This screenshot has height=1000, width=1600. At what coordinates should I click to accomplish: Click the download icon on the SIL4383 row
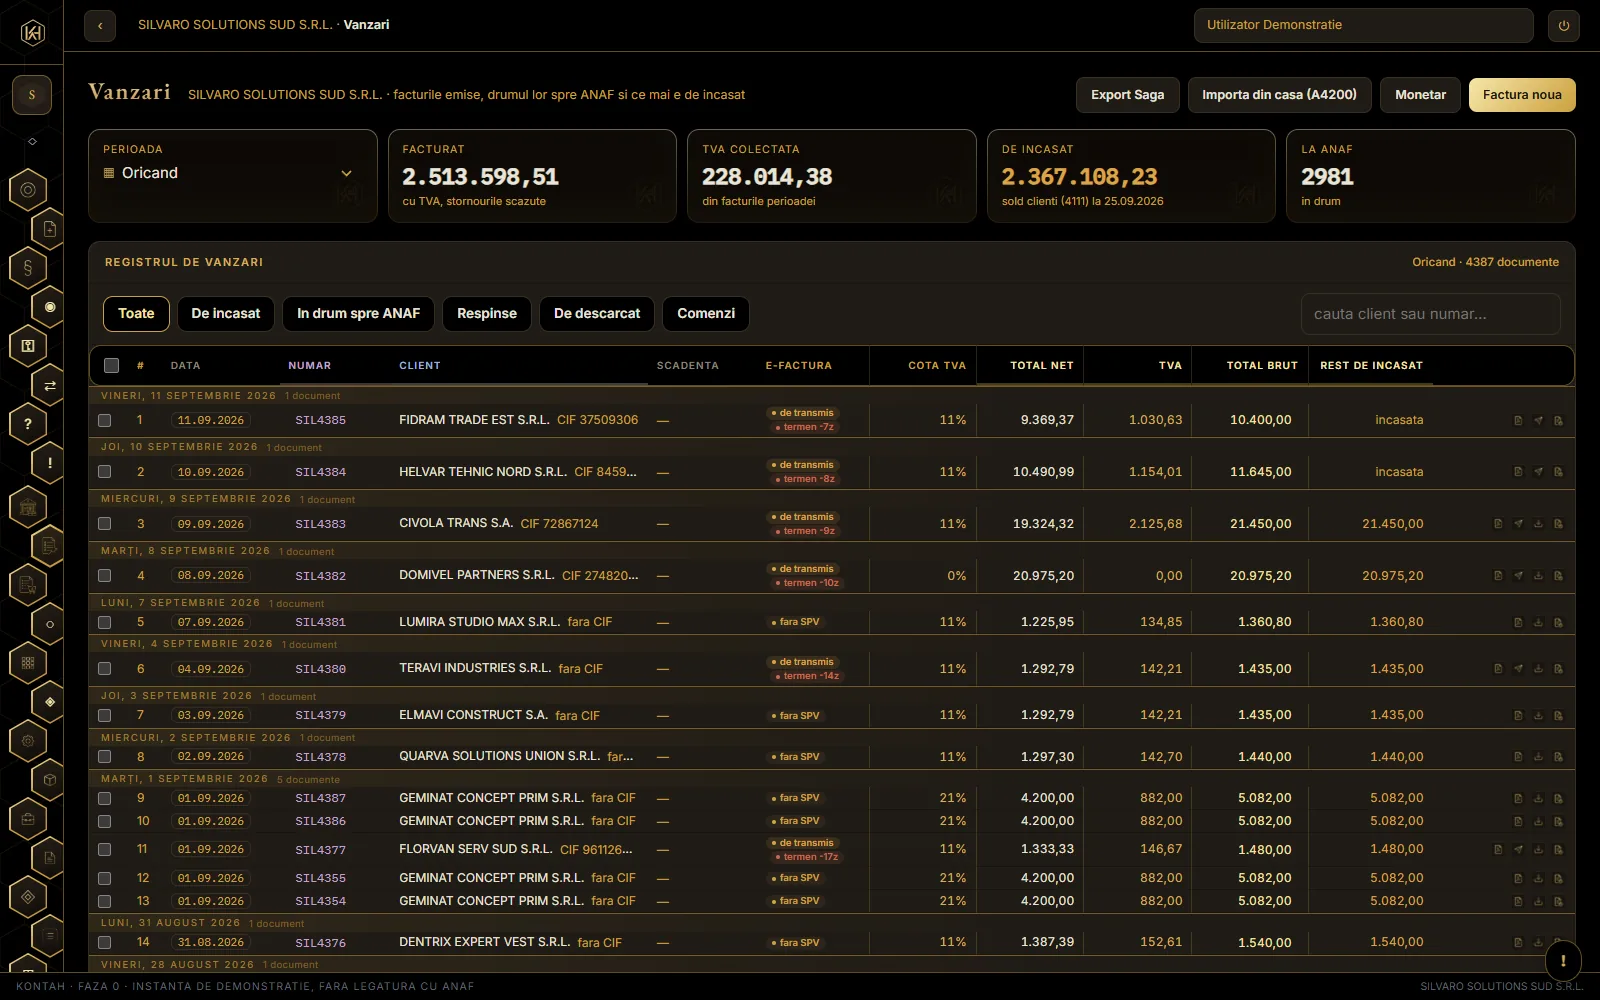(x=1538, y=524)
